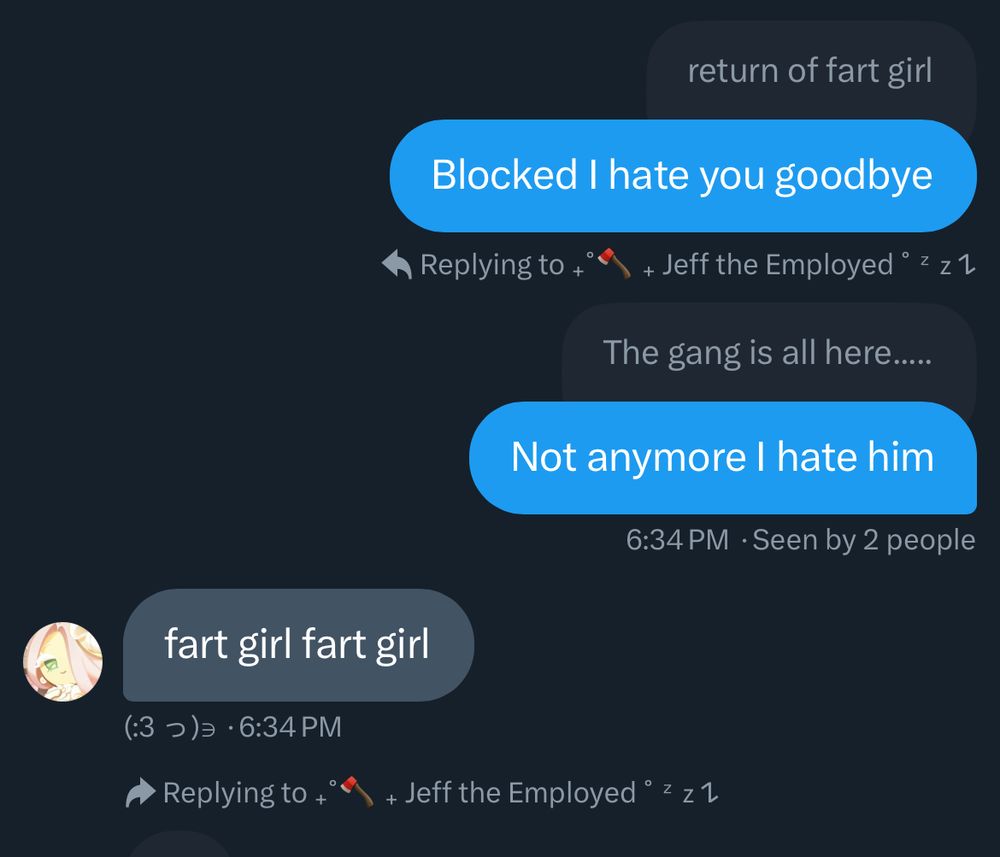Click the forward-reply arrow icon below 'fart girl fart girl'
The height and width of the screenshot is (857, 1000).
pos(140,793)
